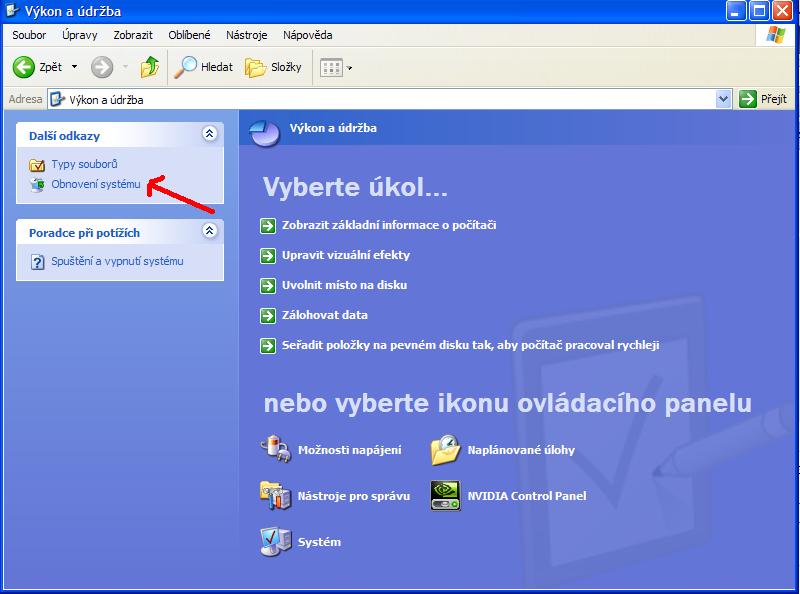Click arrow icon beside Seřadit položky
800x594 pixels.
268,346
